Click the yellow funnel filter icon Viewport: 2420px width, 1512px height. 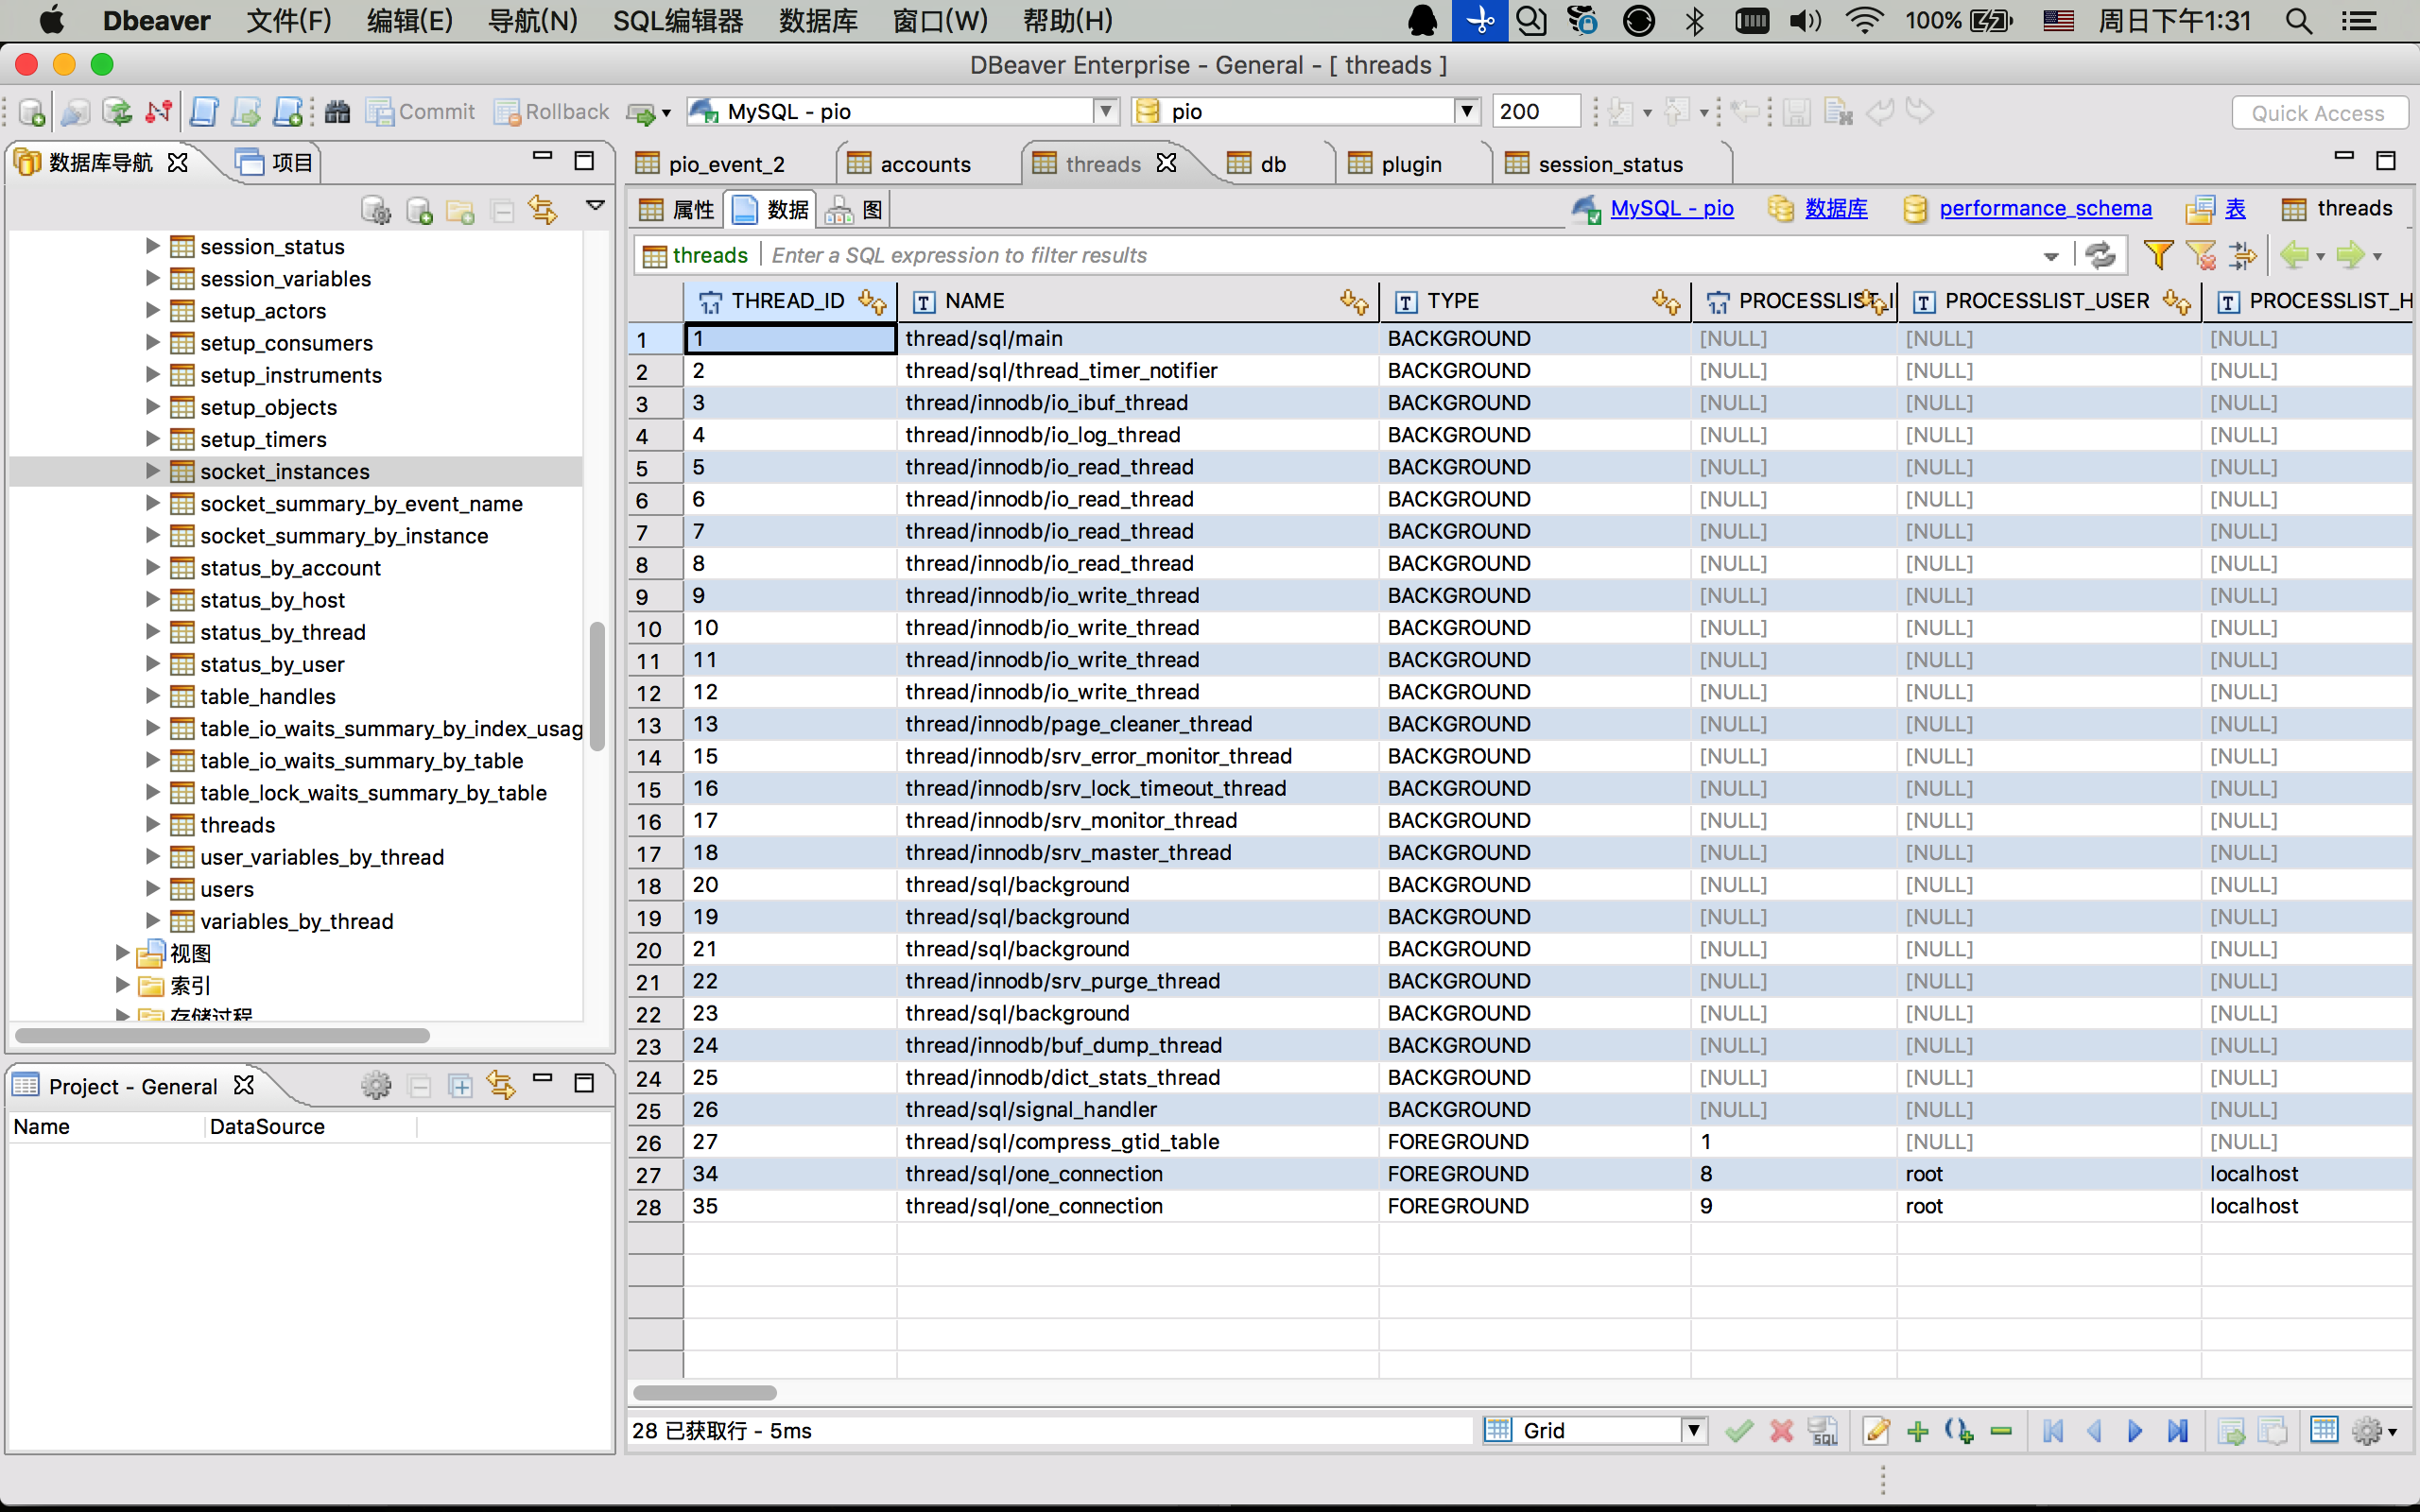(2158, 255)
